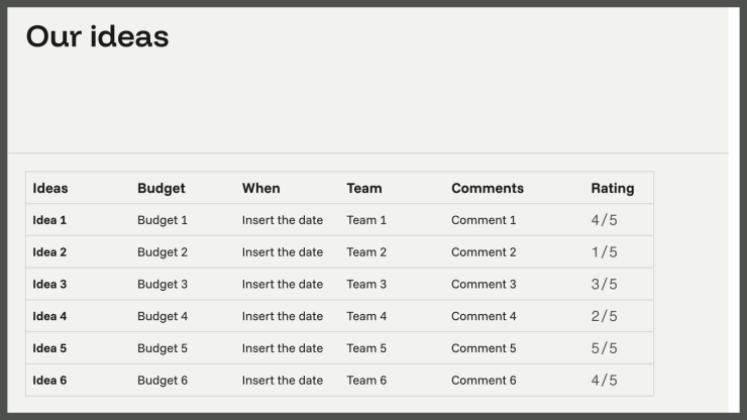Click the "Idea 6" cell
The height and width of the screenshot is (420, 747).
click(50, 380)
